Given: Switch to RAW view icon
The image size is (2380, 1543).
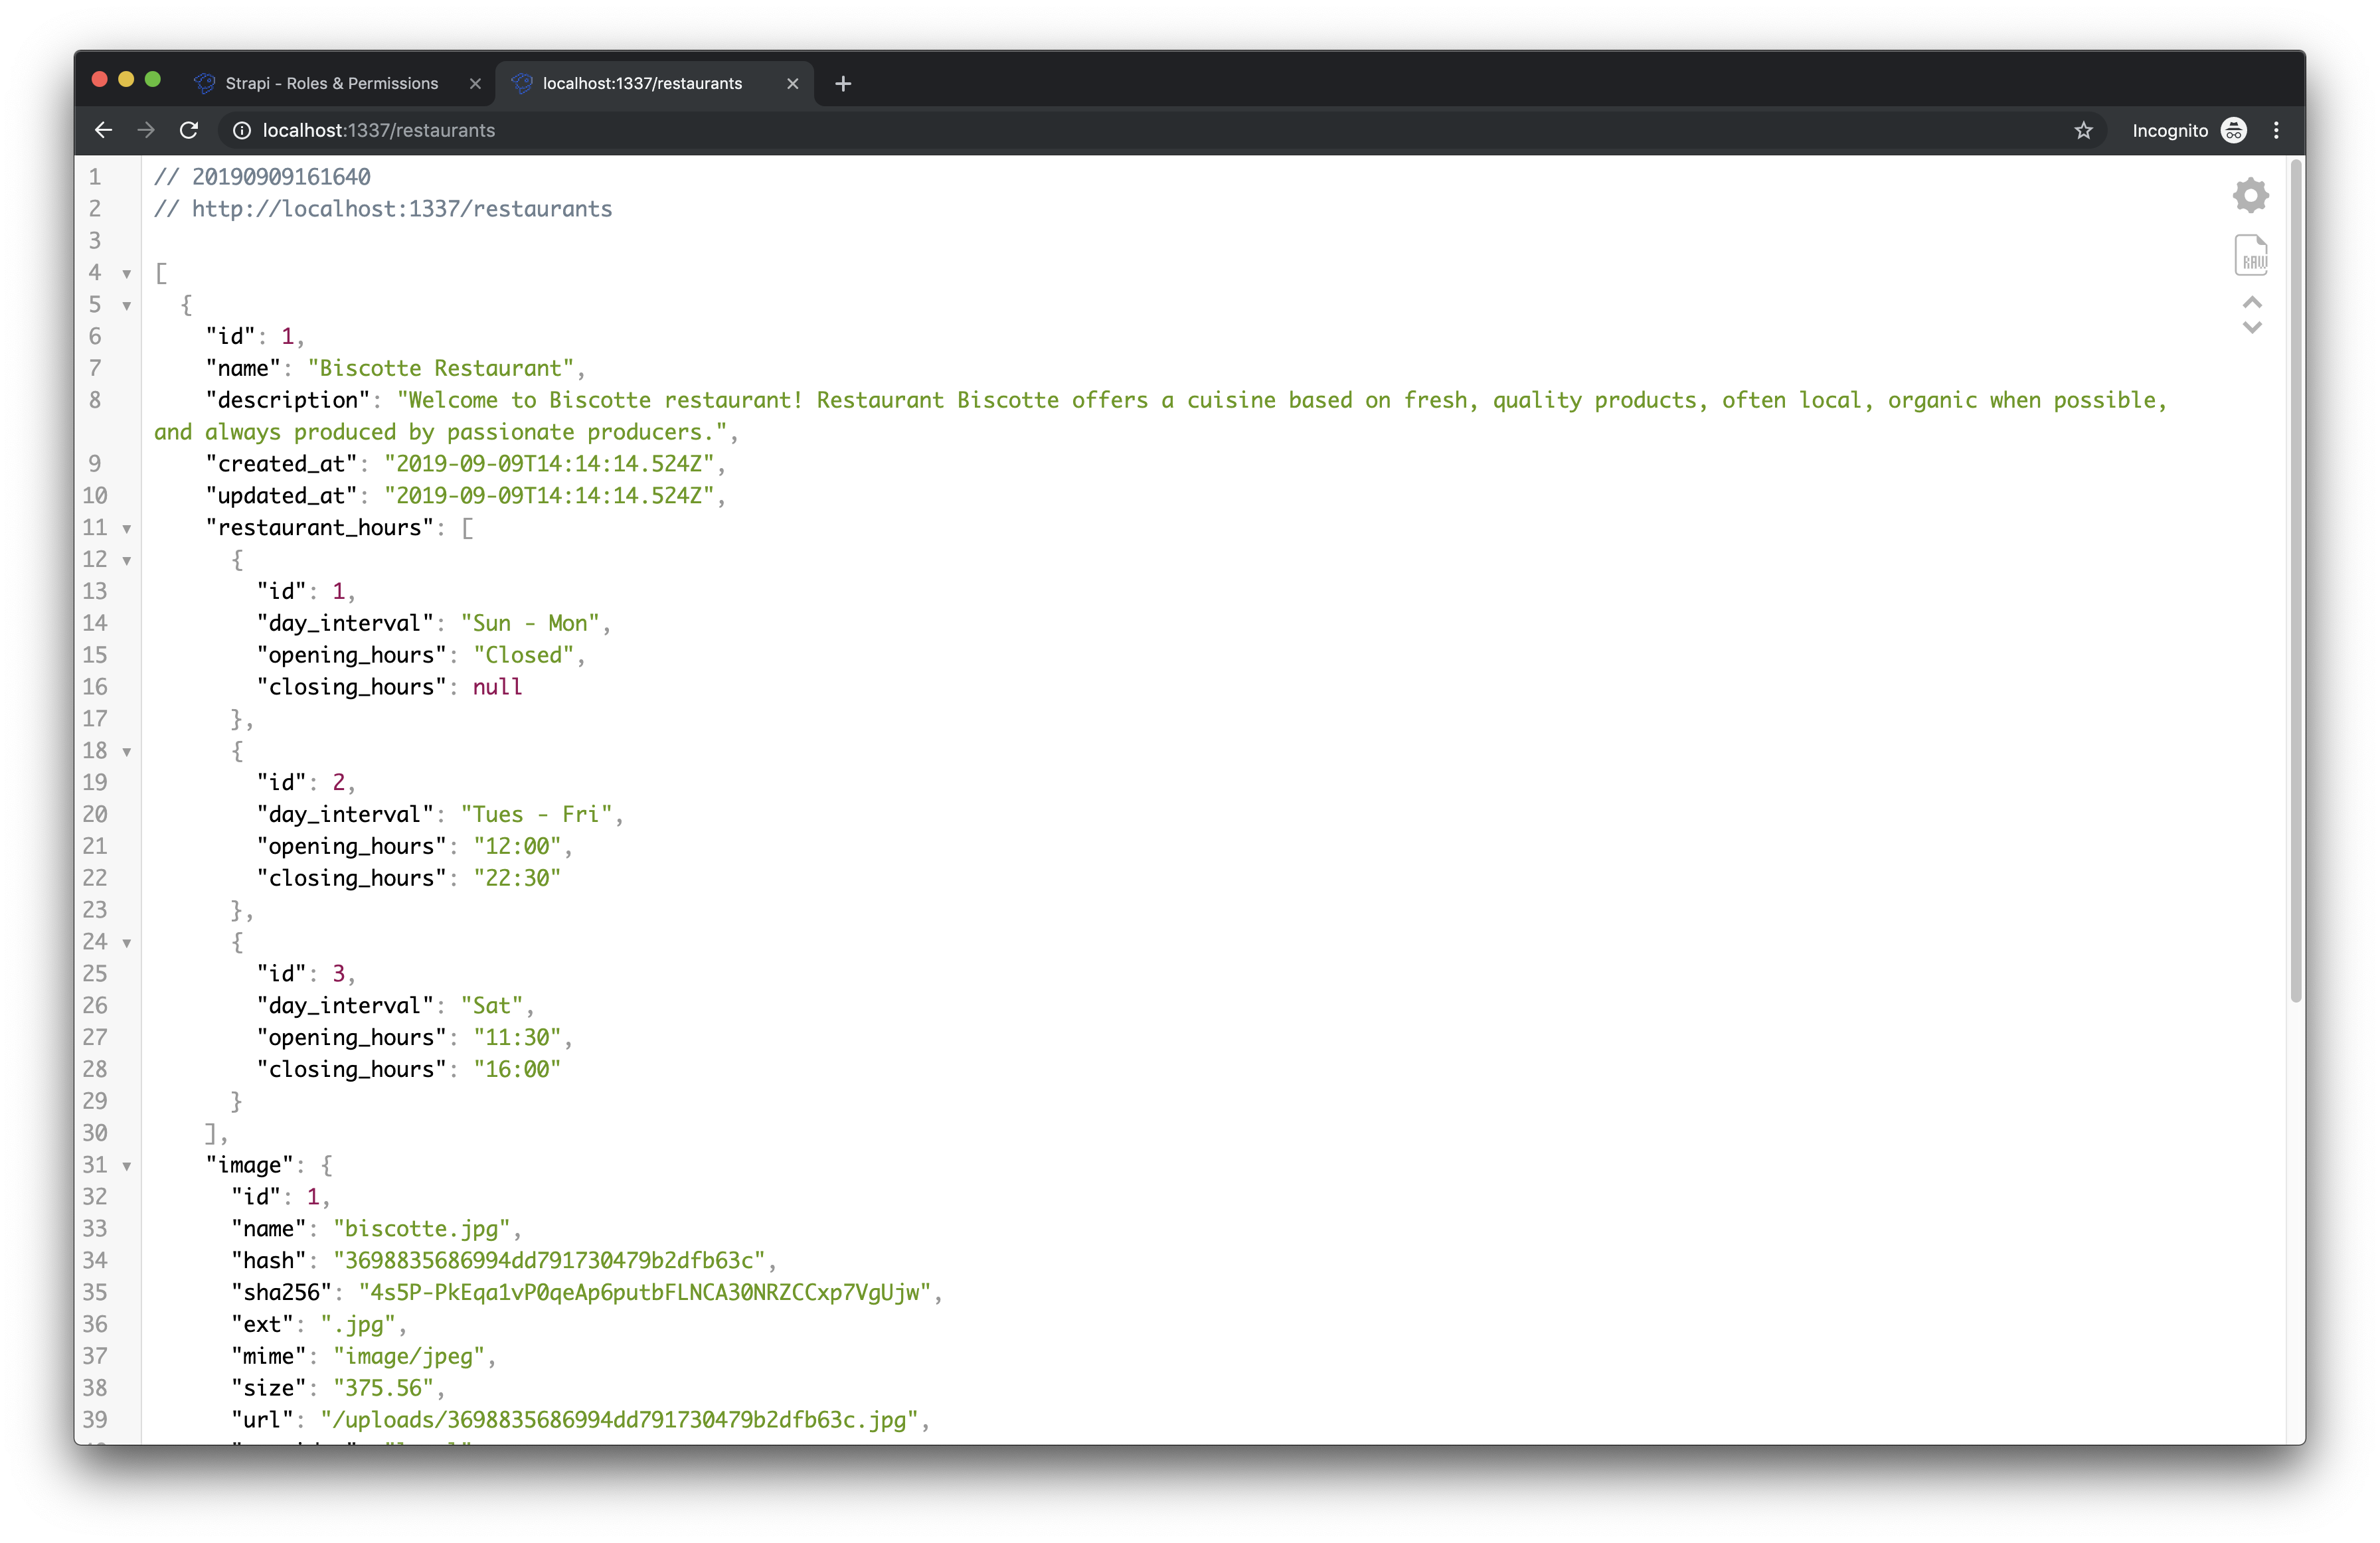Looking at the screenshot, I should click(x=2251, y=256).
